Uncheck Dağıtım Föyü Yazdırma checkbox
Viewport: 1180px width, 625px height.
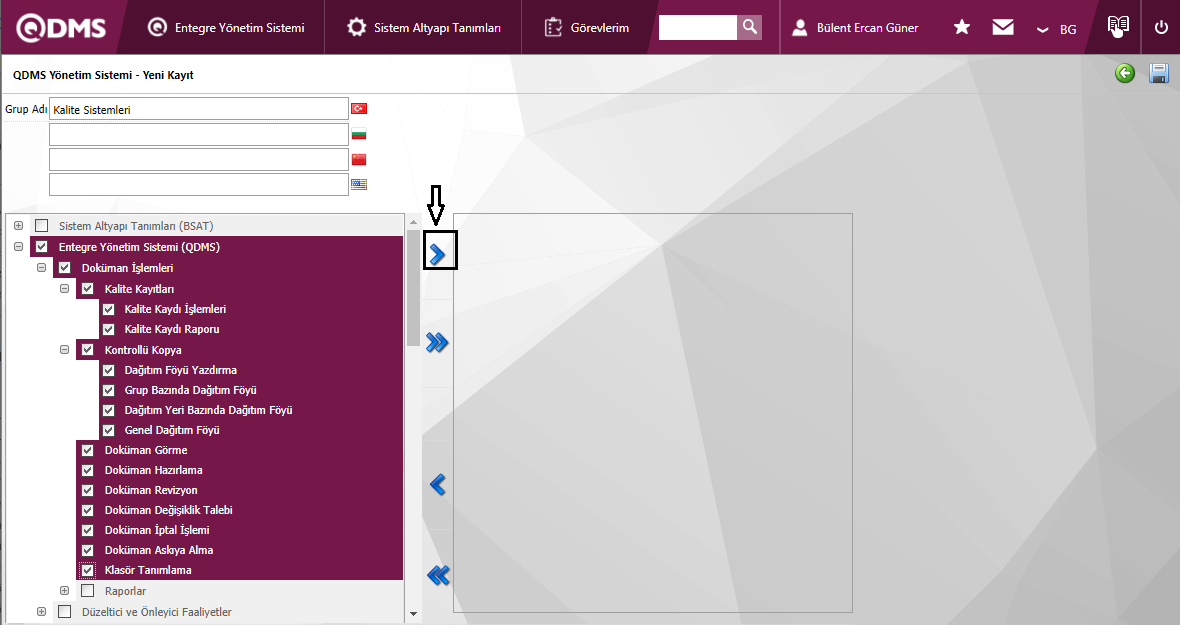[108, 370]
